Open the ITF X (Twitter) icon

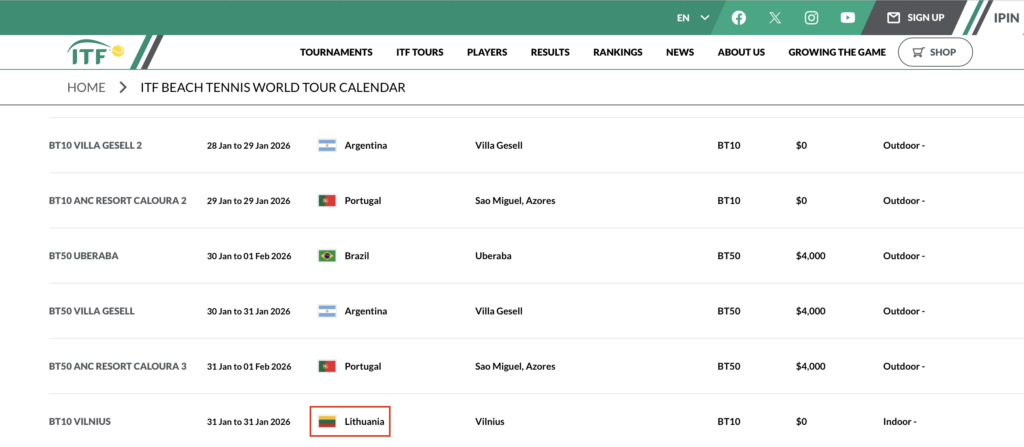(775, 17)
